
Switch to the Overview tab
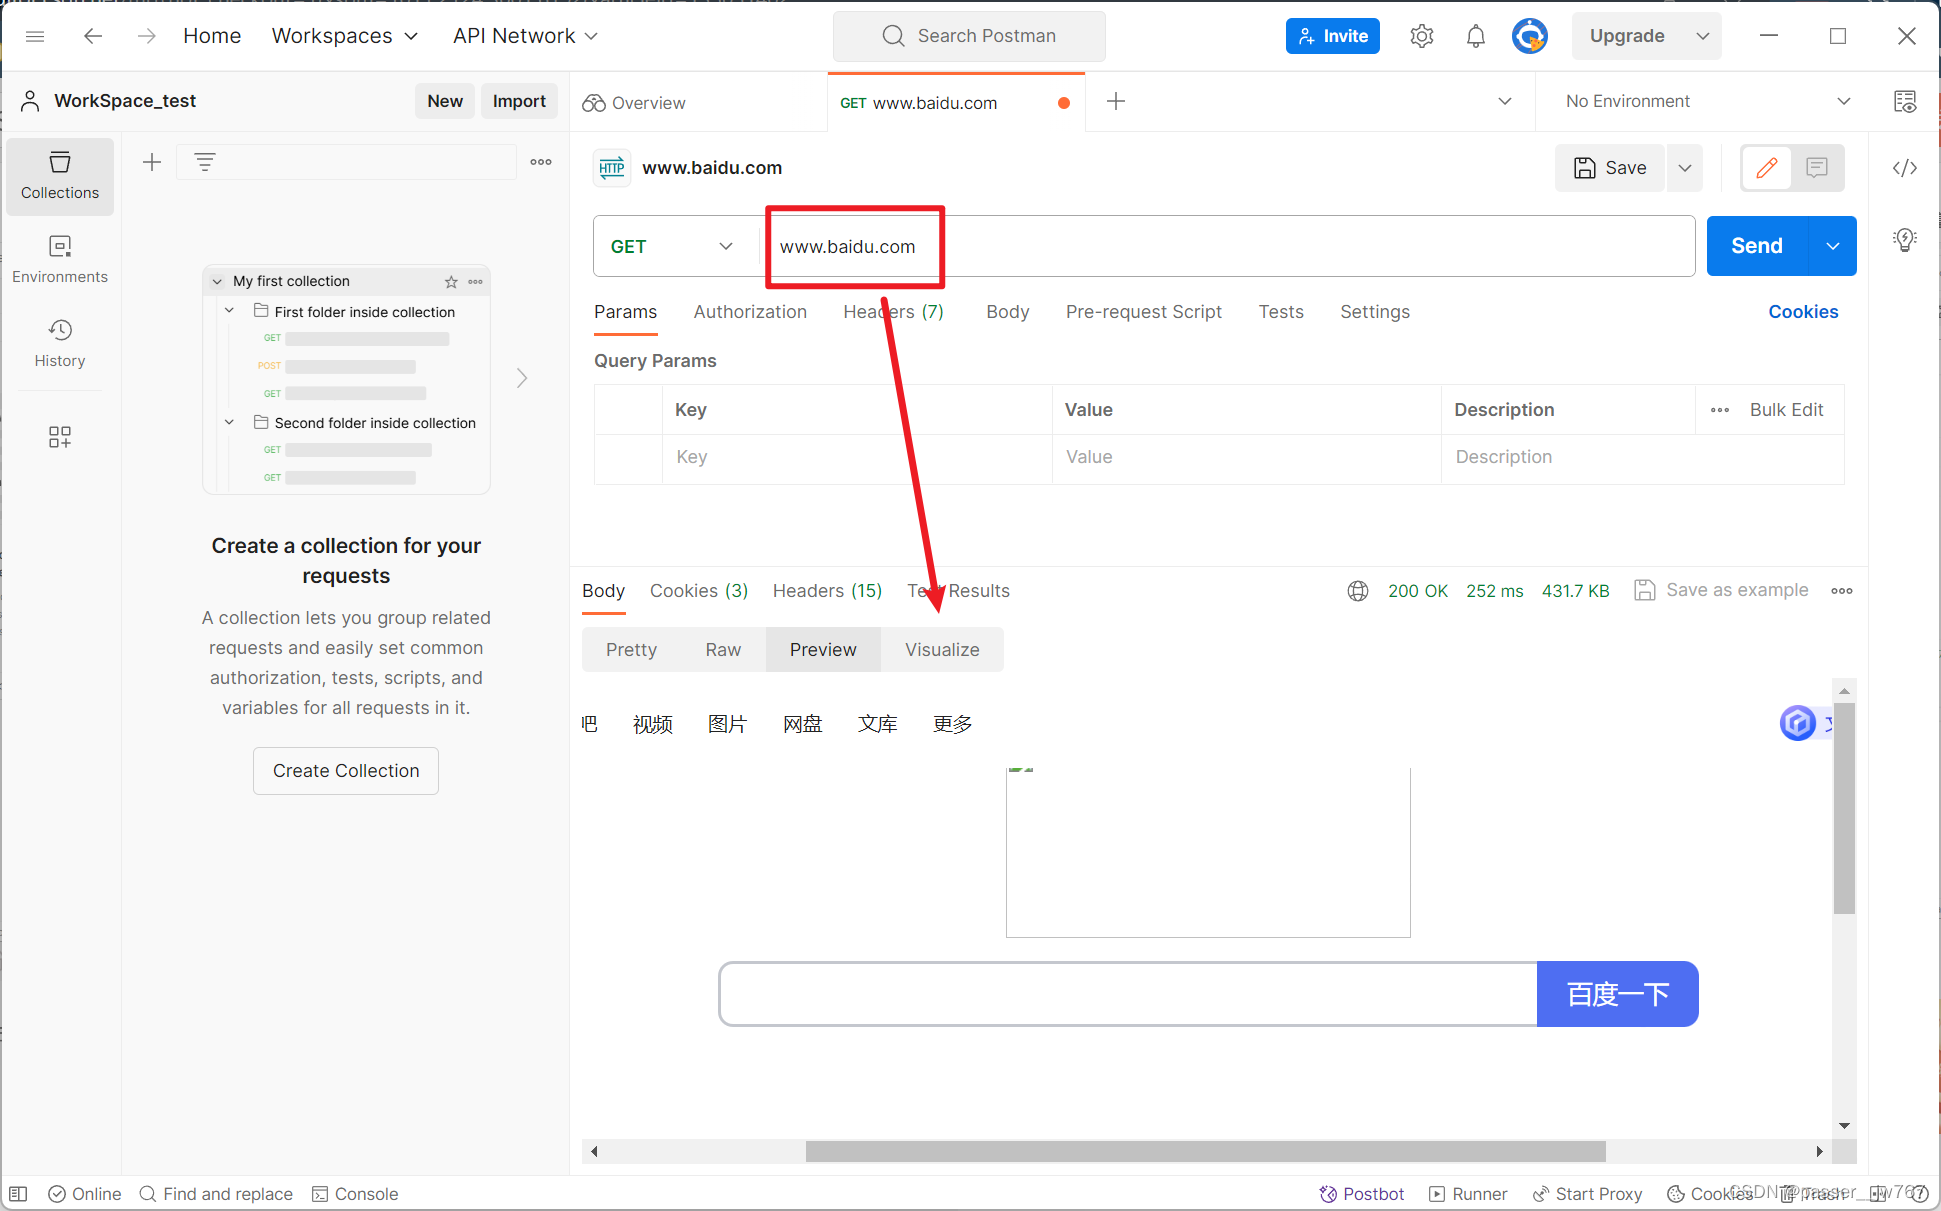(634, 102)
